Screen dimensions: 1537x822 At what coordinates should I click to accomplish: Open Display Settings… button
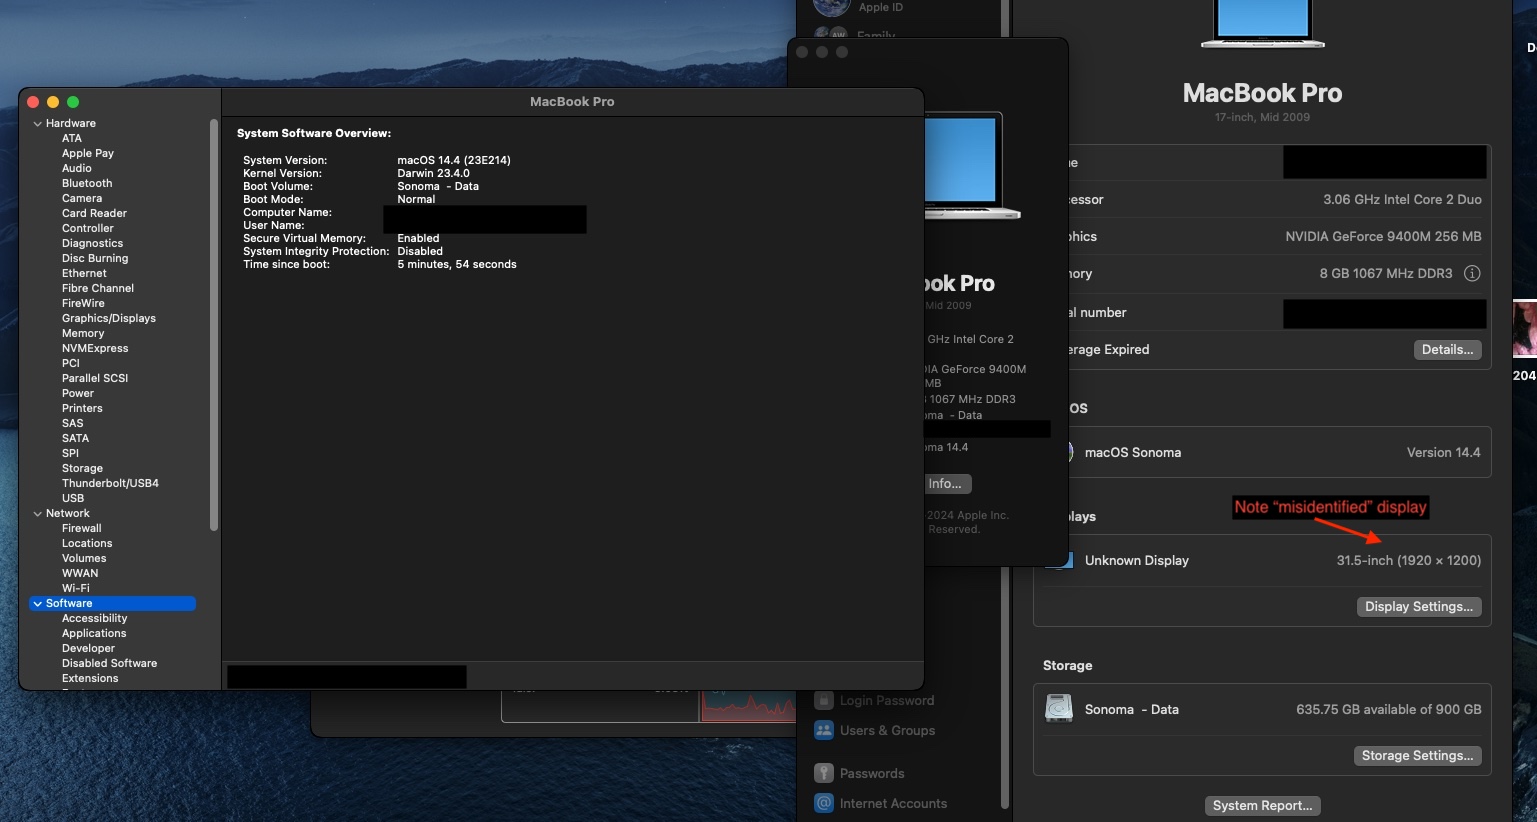(x=1419, y=606)
